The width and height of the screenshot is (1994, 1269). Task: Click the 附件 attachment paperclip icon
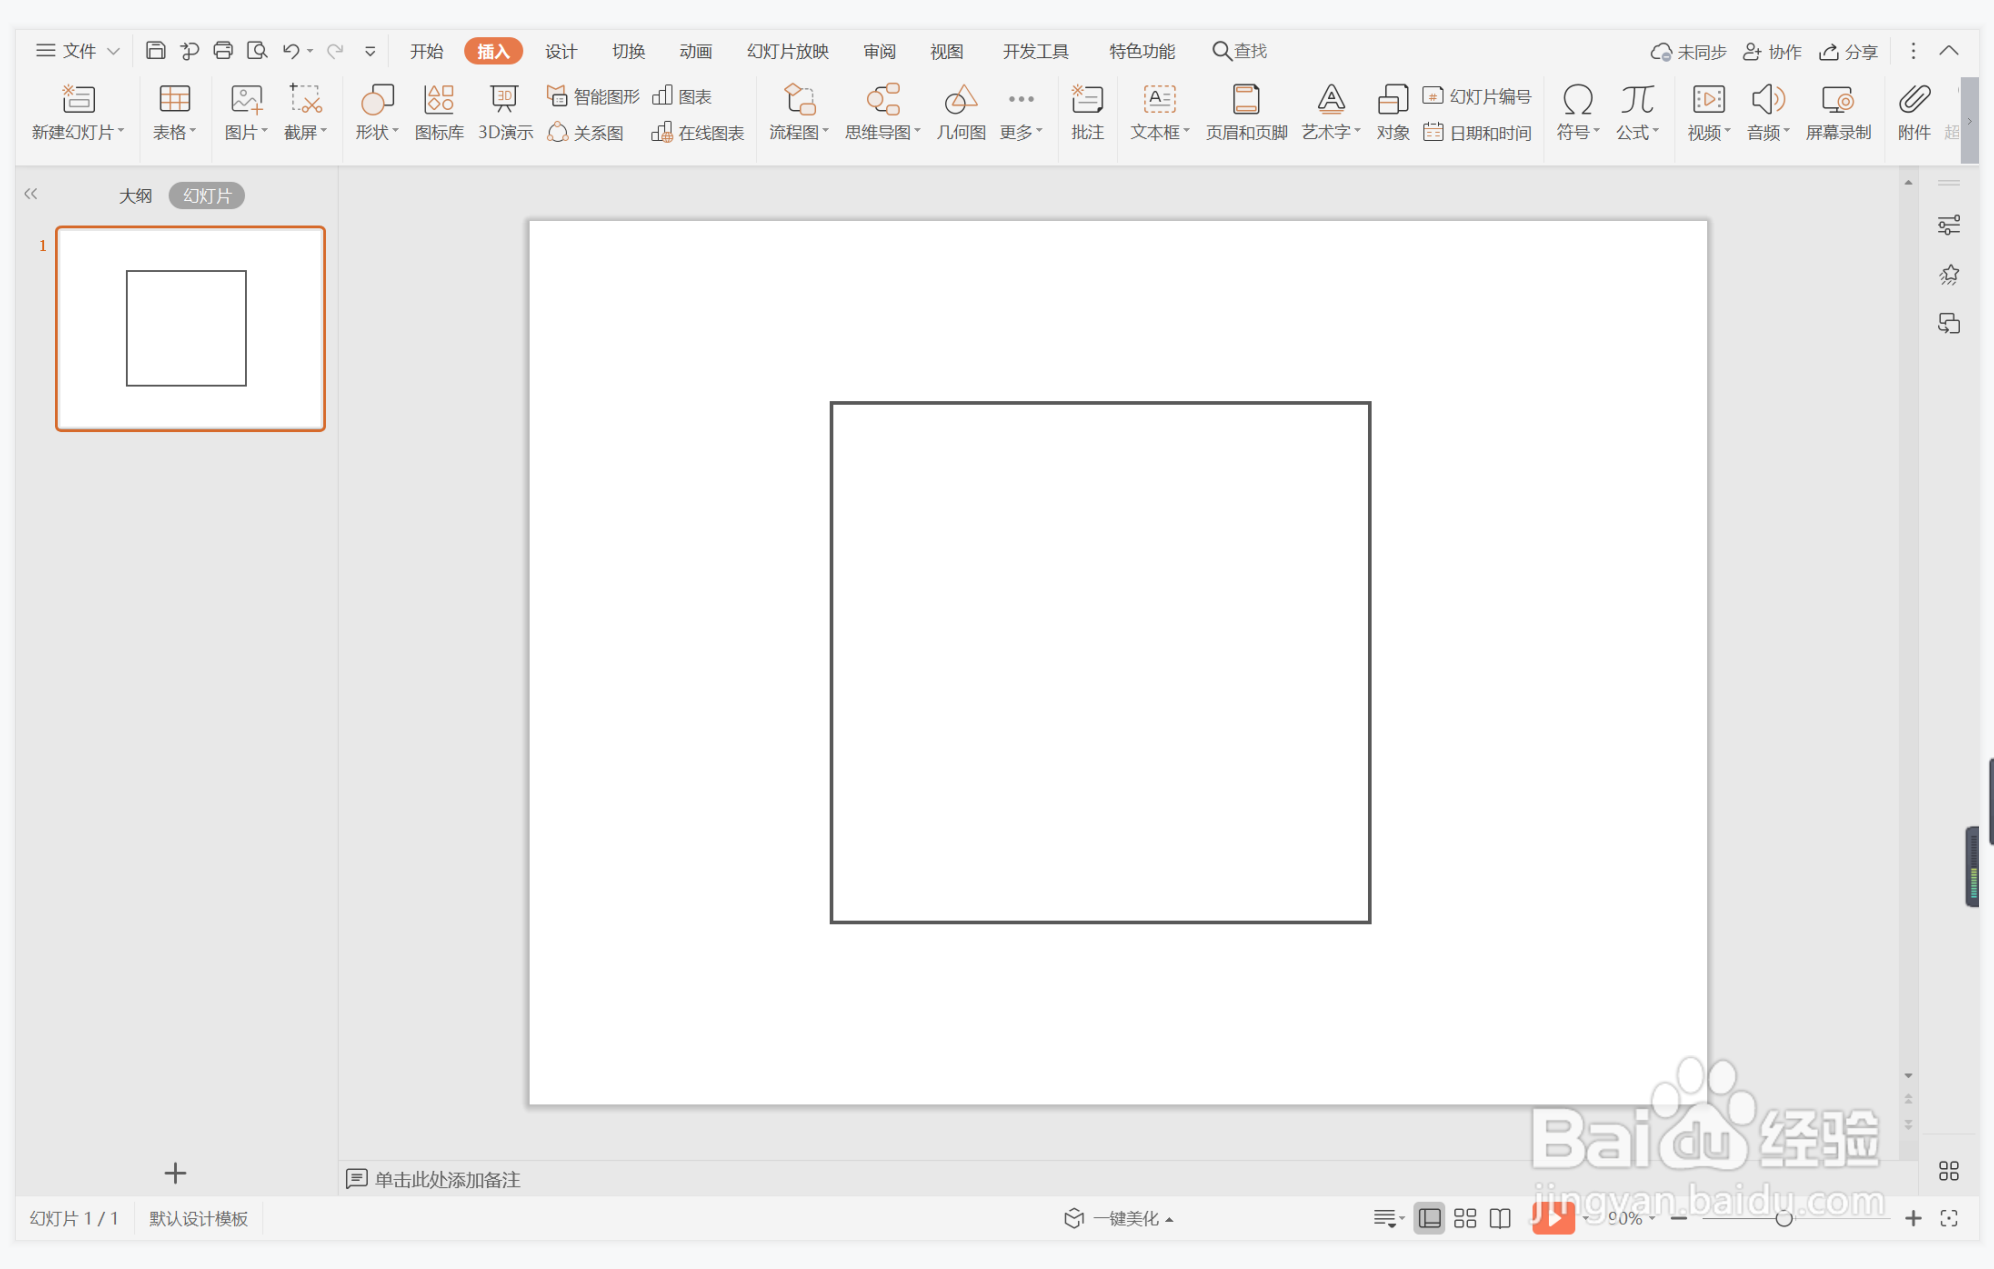pyautogui.click(x=1913, y=100)
